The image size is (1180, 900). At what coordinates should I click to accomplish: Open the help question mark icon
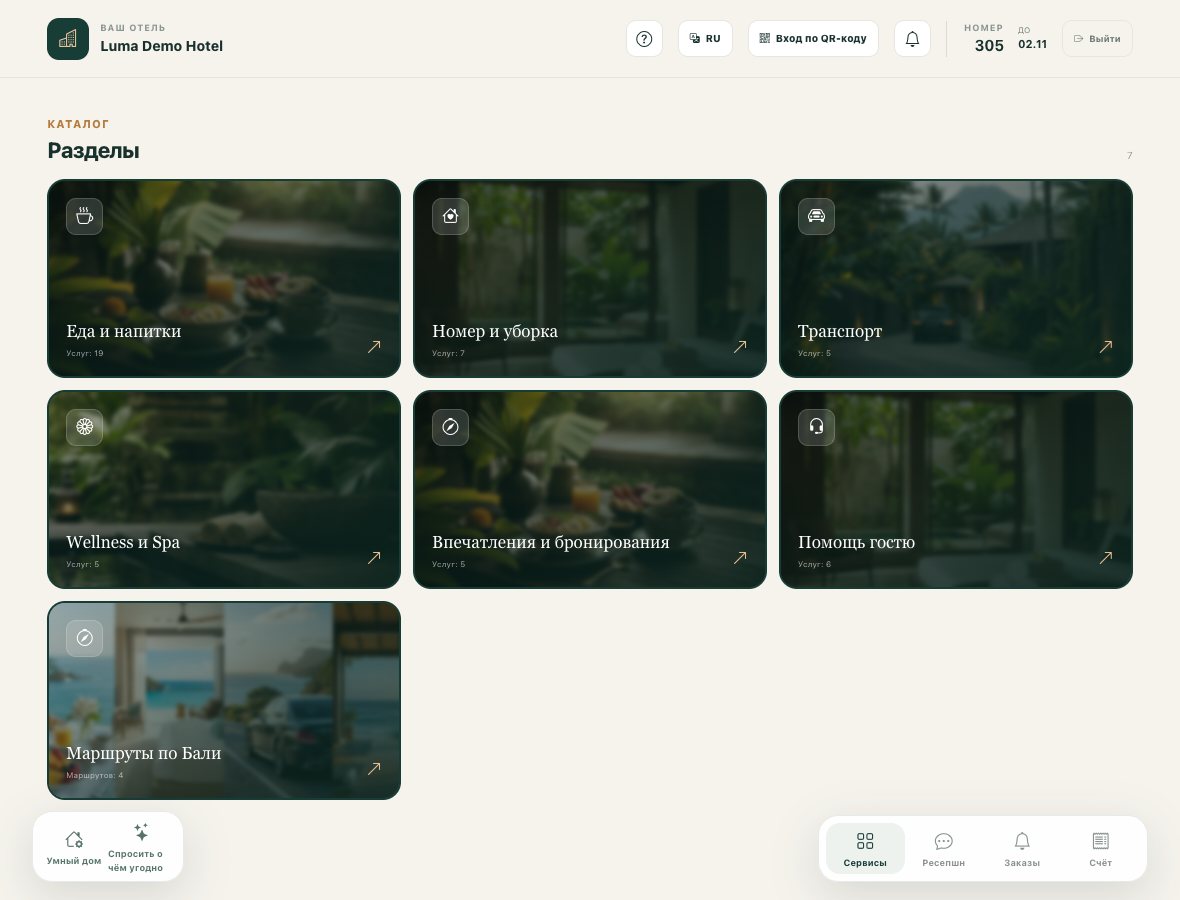pyautogui.click(x=644, y=38)
